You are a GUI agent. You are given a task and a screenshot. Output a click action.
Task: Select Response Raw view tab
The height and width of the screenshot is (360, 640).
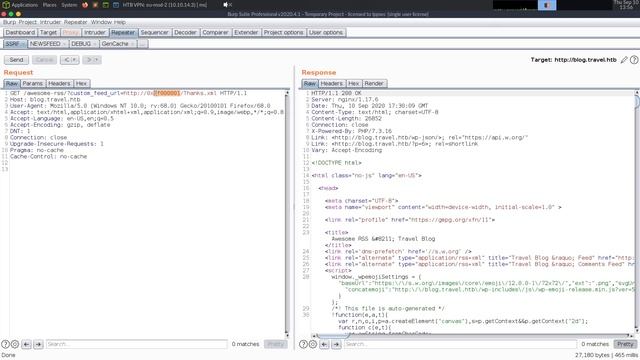[310, 83]
